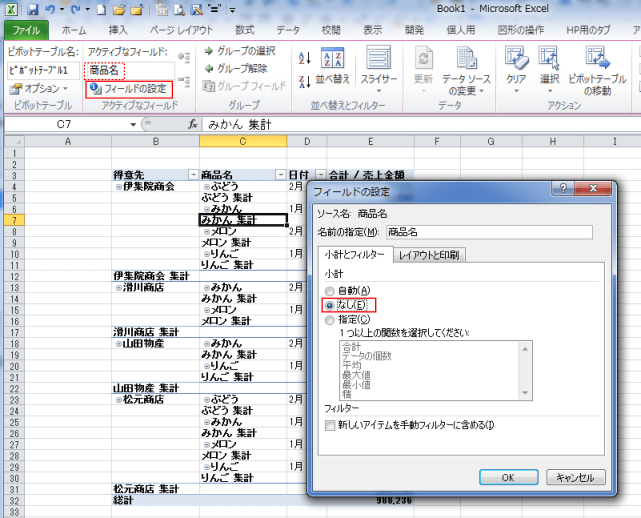The width and height of the screenshot is (641, 518).
Task: Collapse the 滑川商店 group
Action: [x=119, y=288]
